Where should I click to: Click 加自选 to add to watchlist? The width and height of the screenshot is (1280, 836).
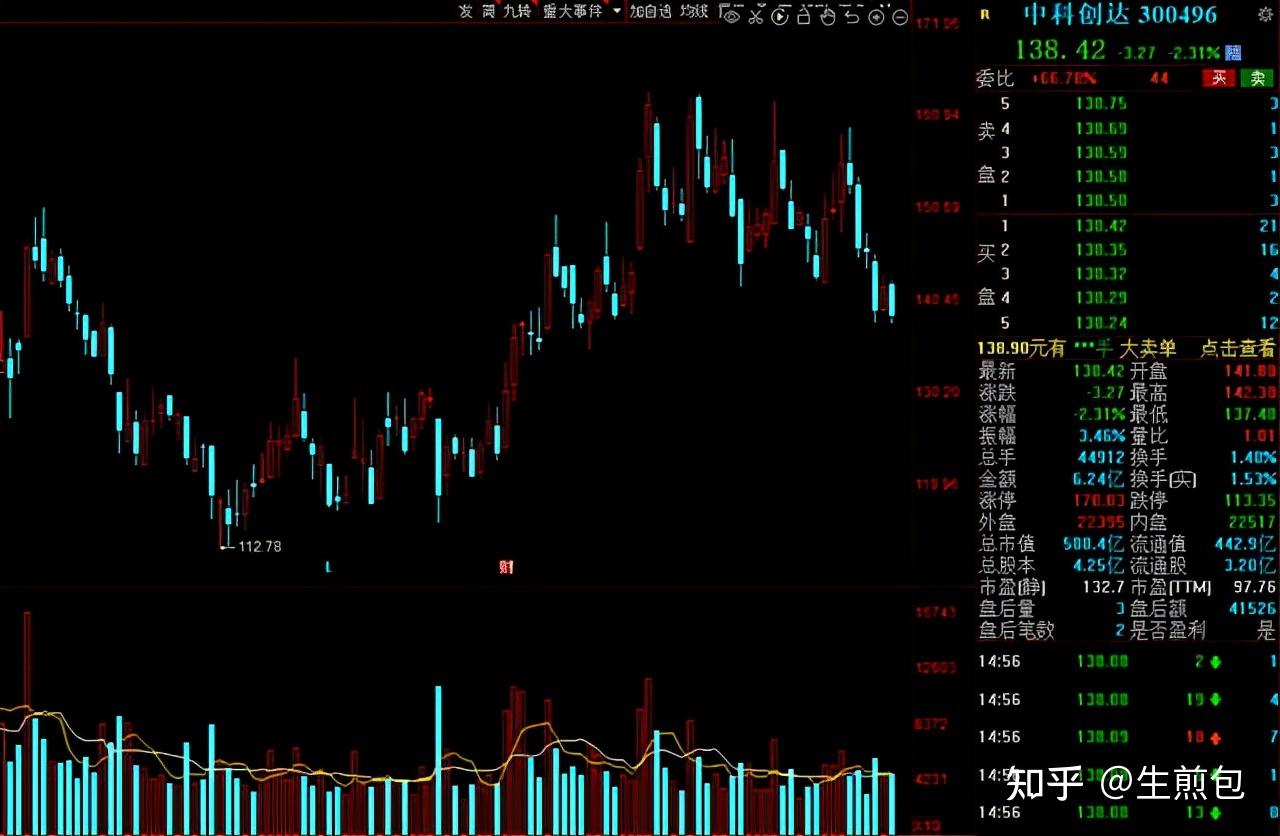[x=650, y=11]
